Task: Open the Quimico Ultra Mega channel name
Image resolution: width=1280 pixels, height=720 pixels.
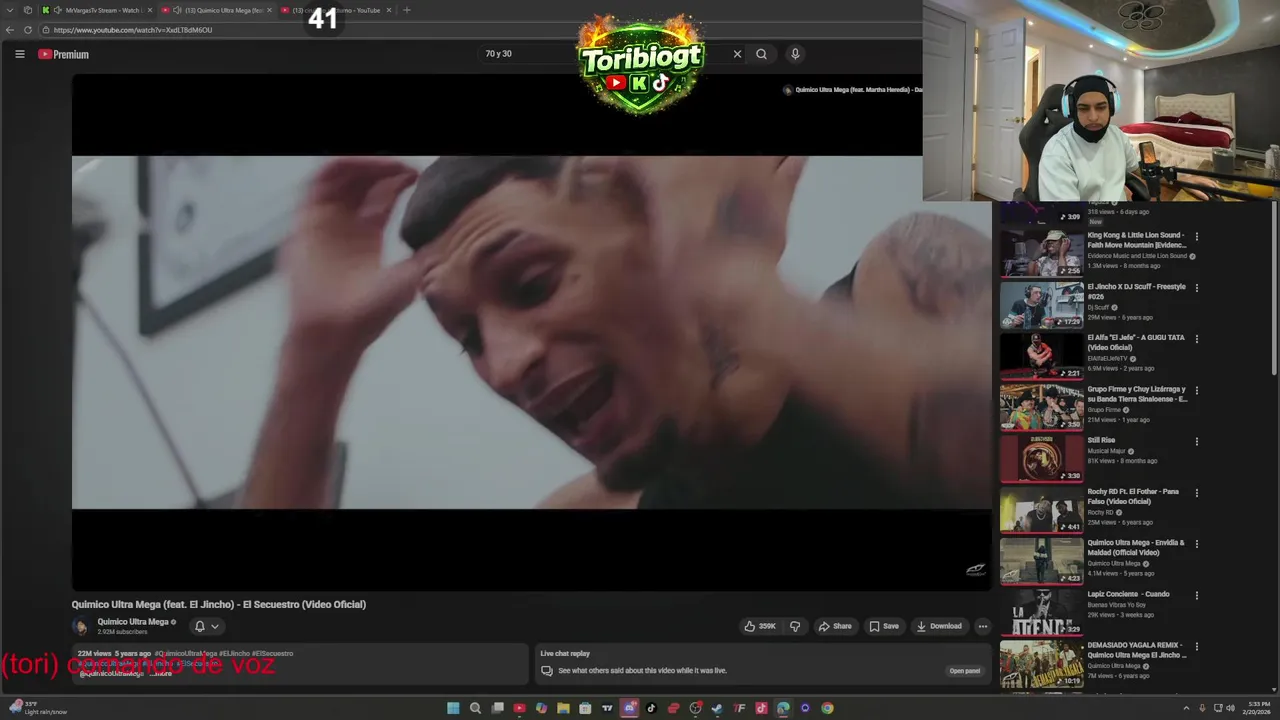Action: [133, 622]
